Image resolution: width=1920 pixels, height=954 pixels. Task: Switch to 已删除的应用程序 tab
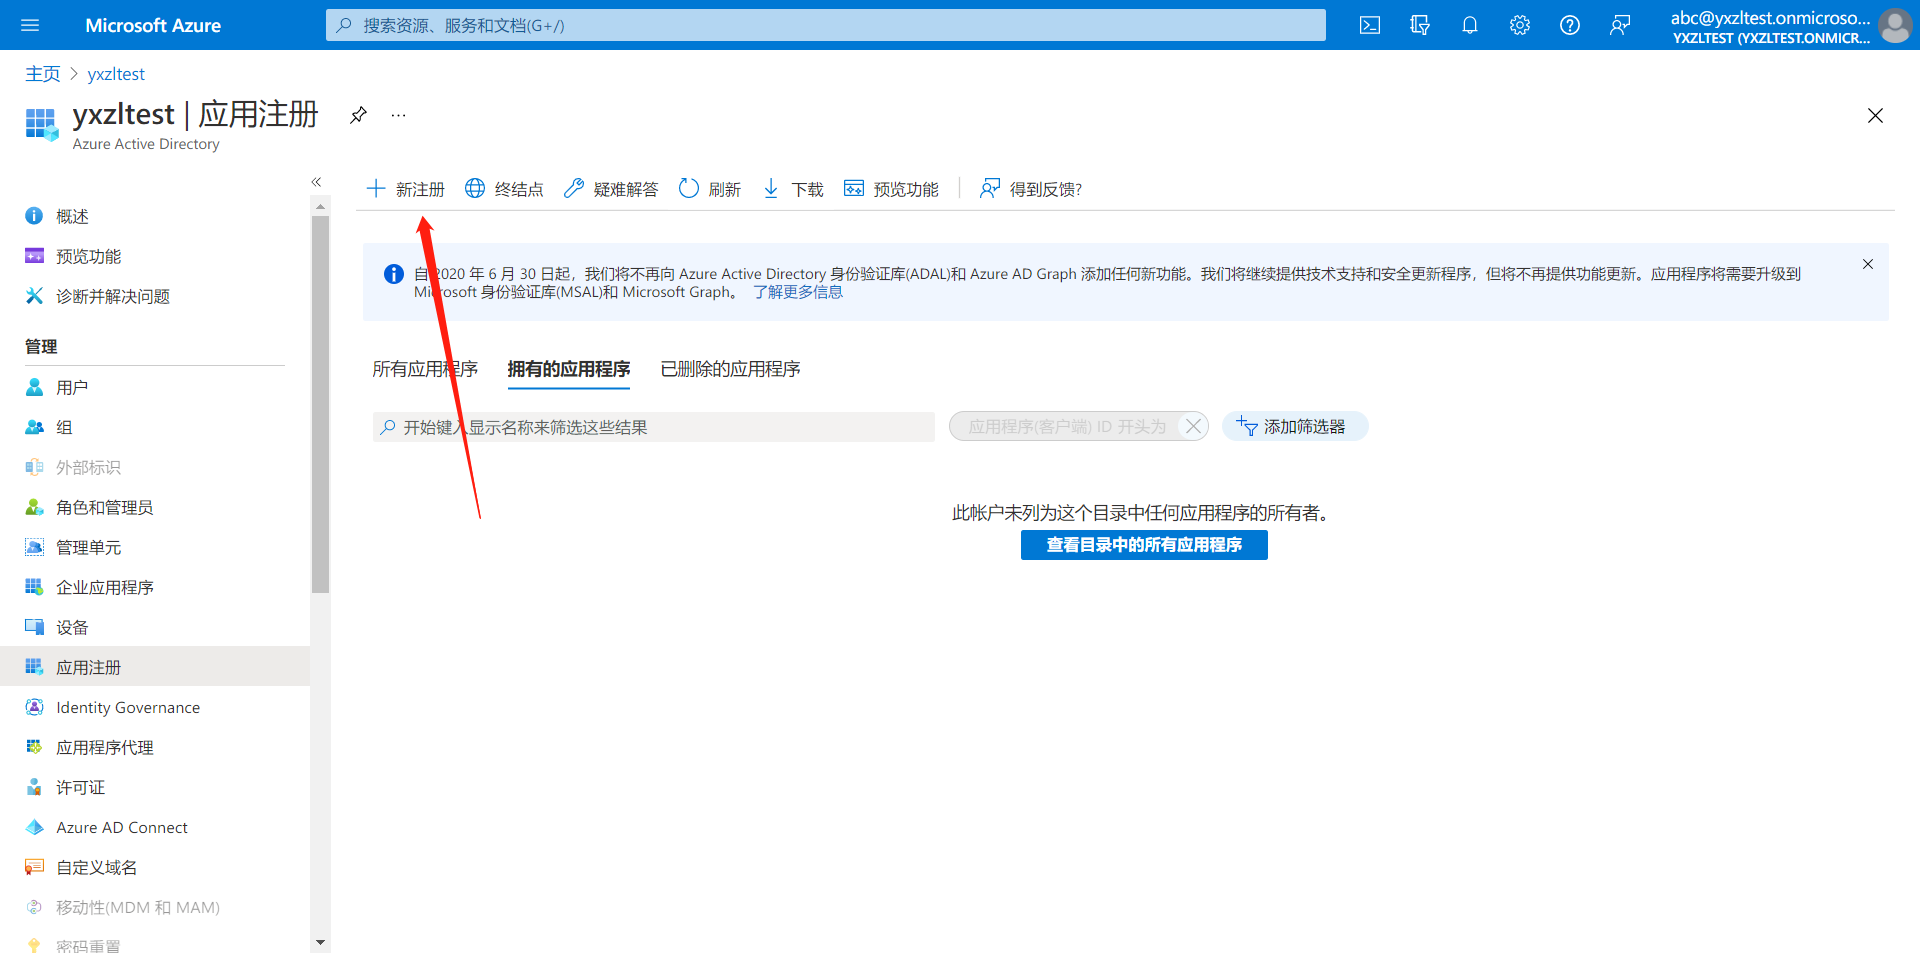(x=730, y=369)
